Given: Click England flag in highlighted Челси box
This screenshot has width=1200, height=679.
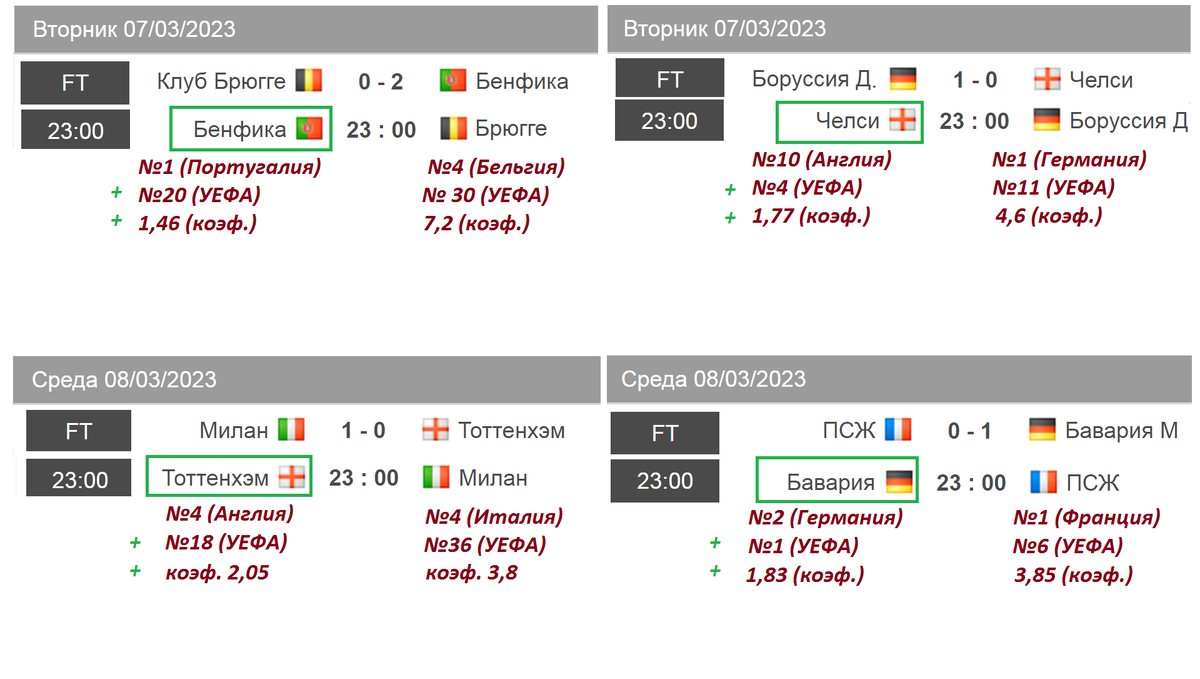Looking at the screenshot, I should point(902,121).
